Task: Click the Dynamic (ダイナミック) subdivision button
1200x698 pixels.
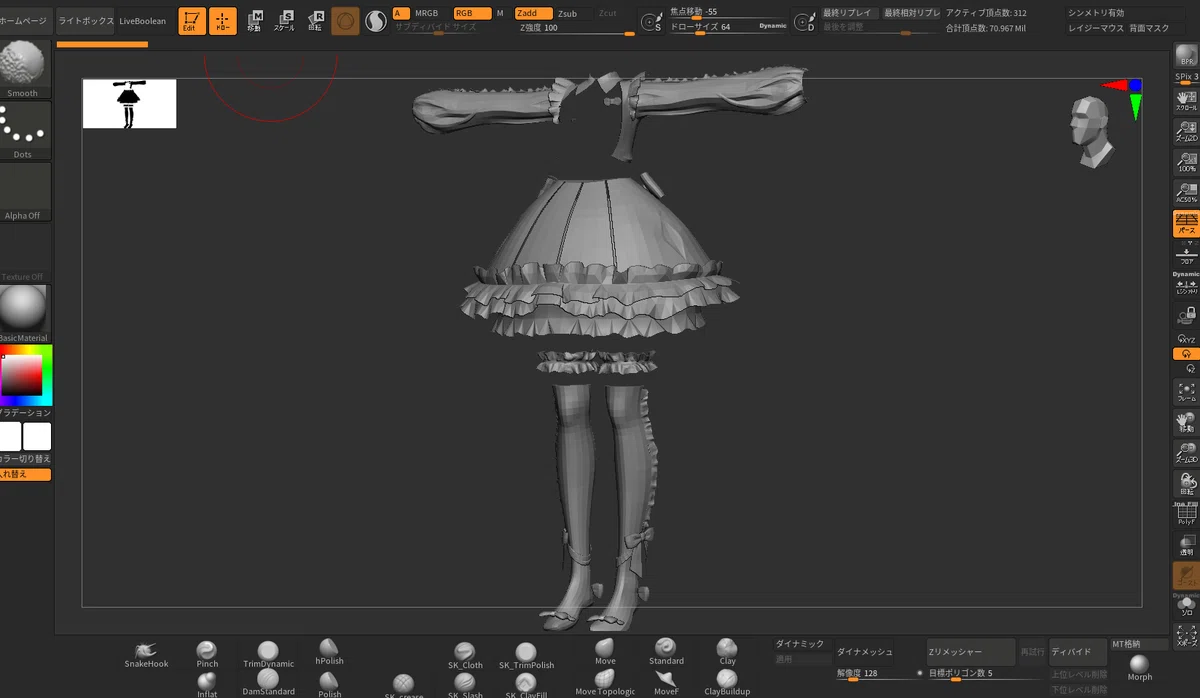Action: [x=801, y=645]
